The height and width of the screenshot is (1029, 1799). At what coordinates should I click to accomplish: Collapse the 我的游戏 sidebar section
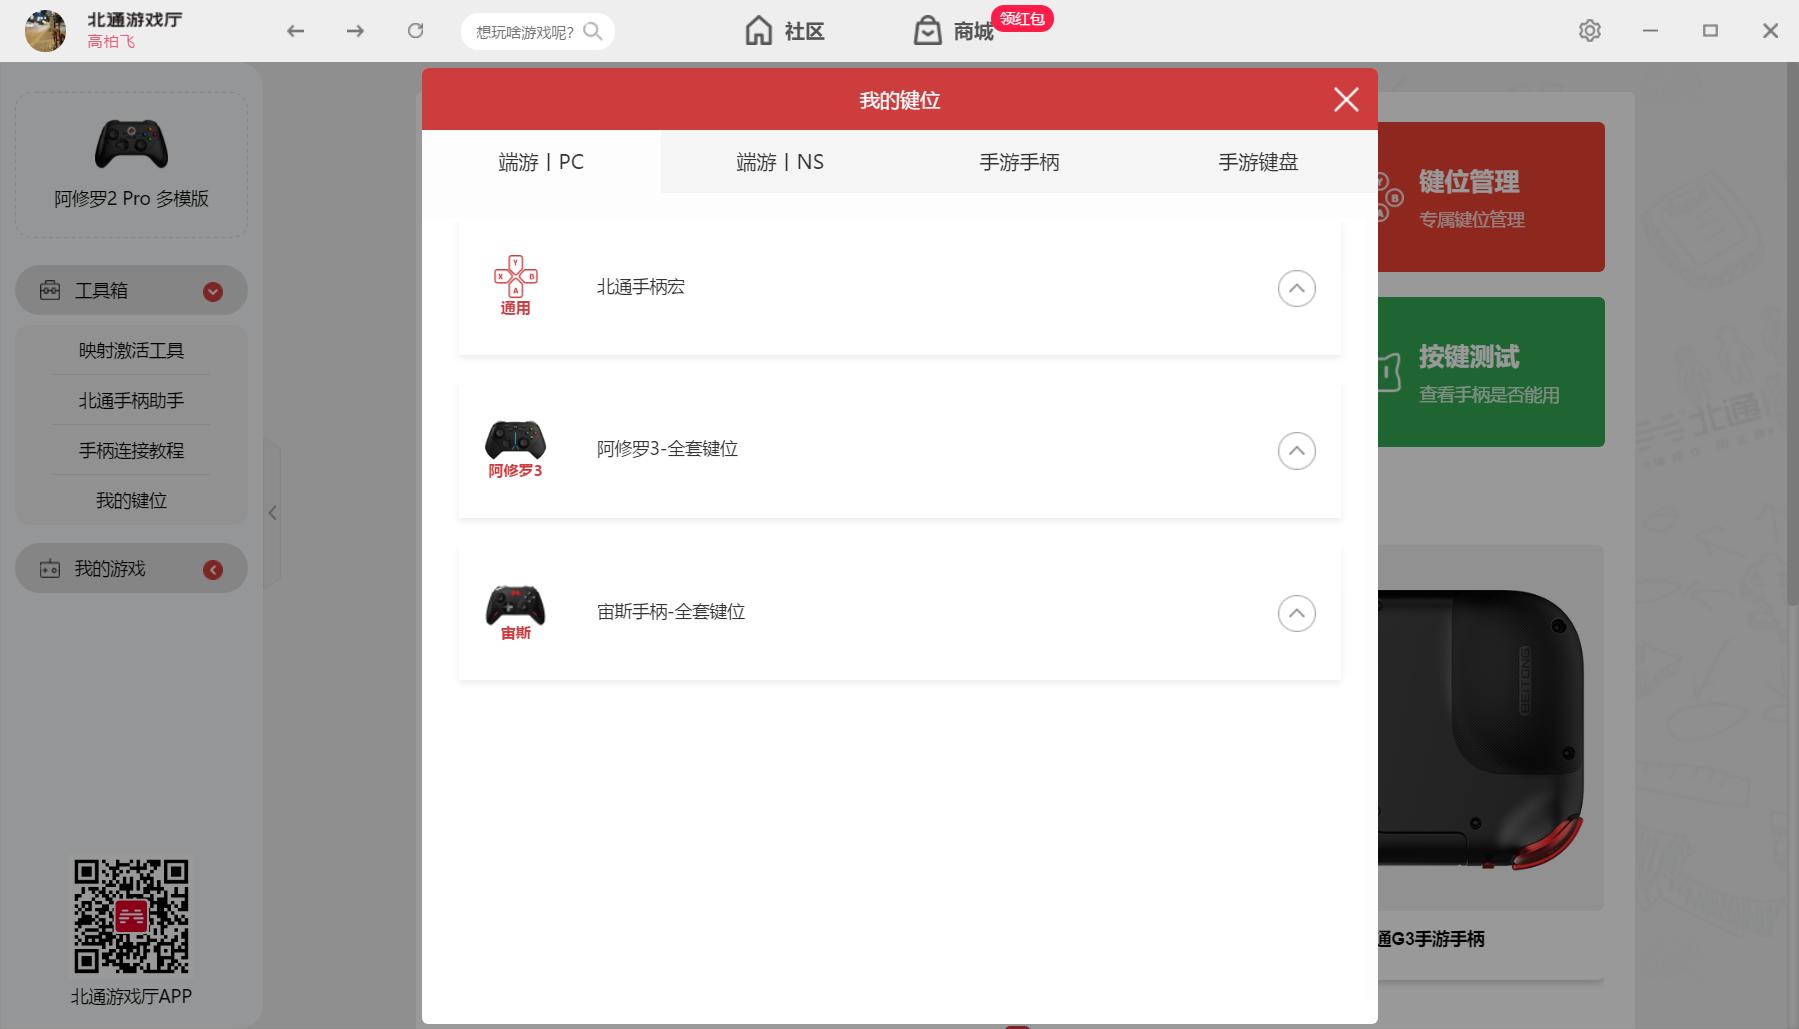tap(211, 569)
